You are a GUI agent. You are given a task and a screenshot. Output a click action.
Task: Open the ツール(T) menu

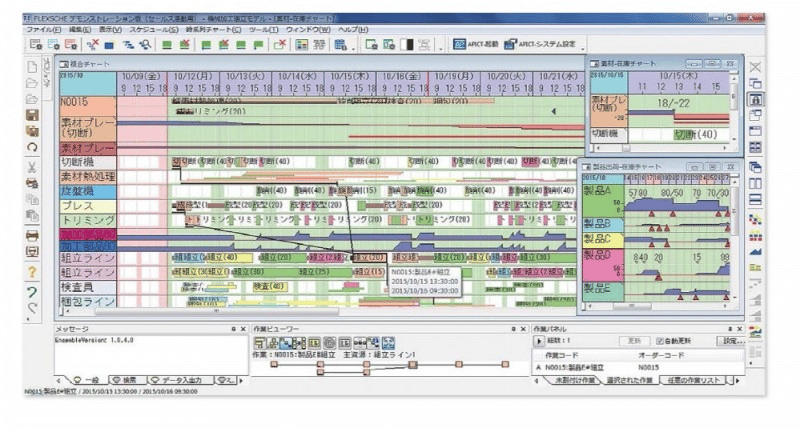tap(263, 30)
